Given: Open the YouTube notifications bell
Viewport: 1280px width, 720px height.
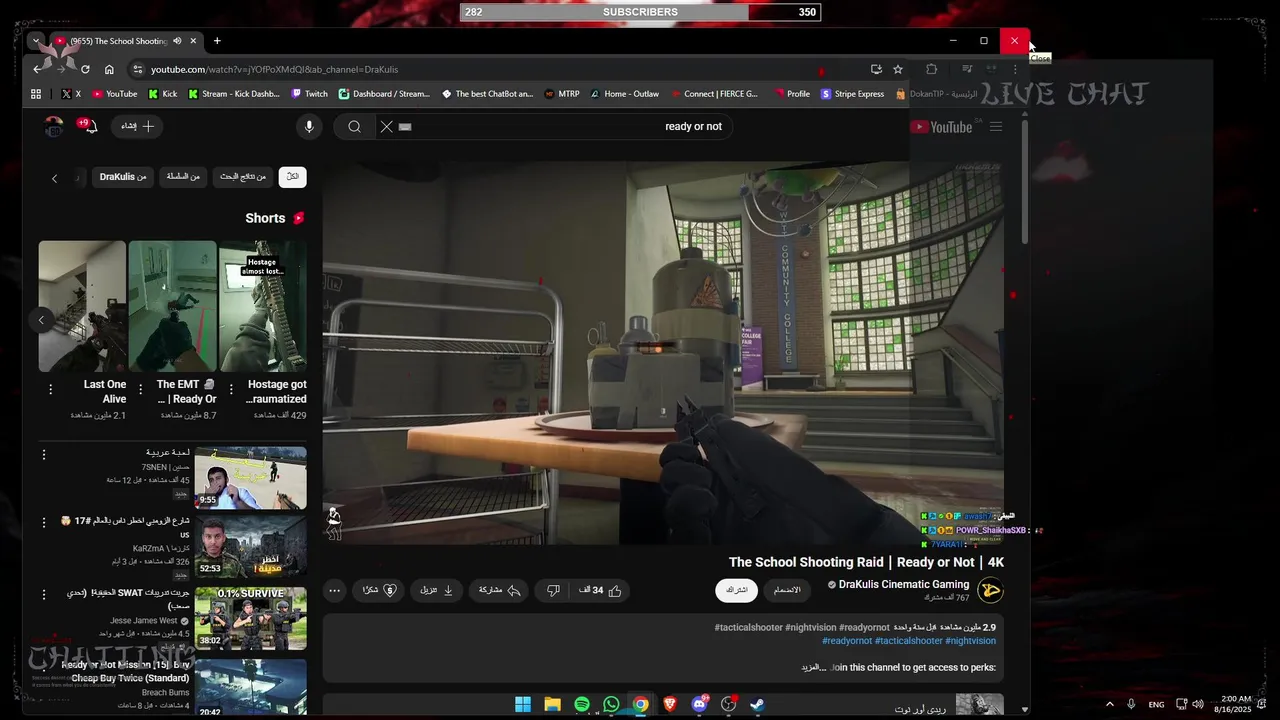Looking at the screenshot, I should [89, 126].
